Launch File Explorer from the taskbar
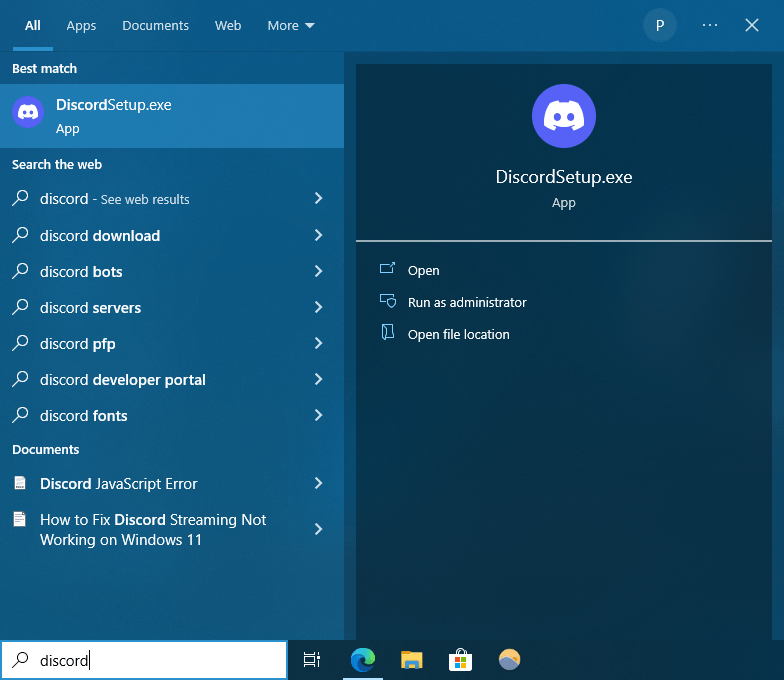The width and height of the screenshot is (784, 680). pyautogui.click(x=411, y=659)
